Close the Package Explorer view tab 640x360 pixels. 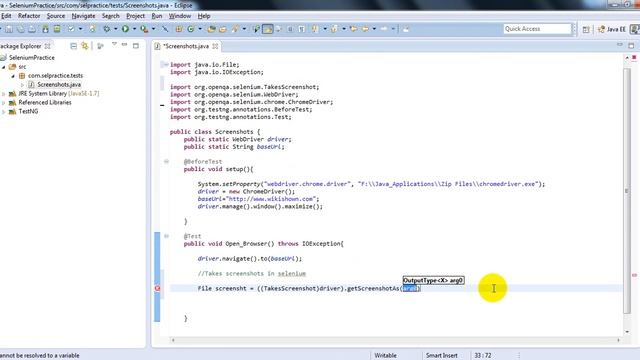(x=48, y=46)
